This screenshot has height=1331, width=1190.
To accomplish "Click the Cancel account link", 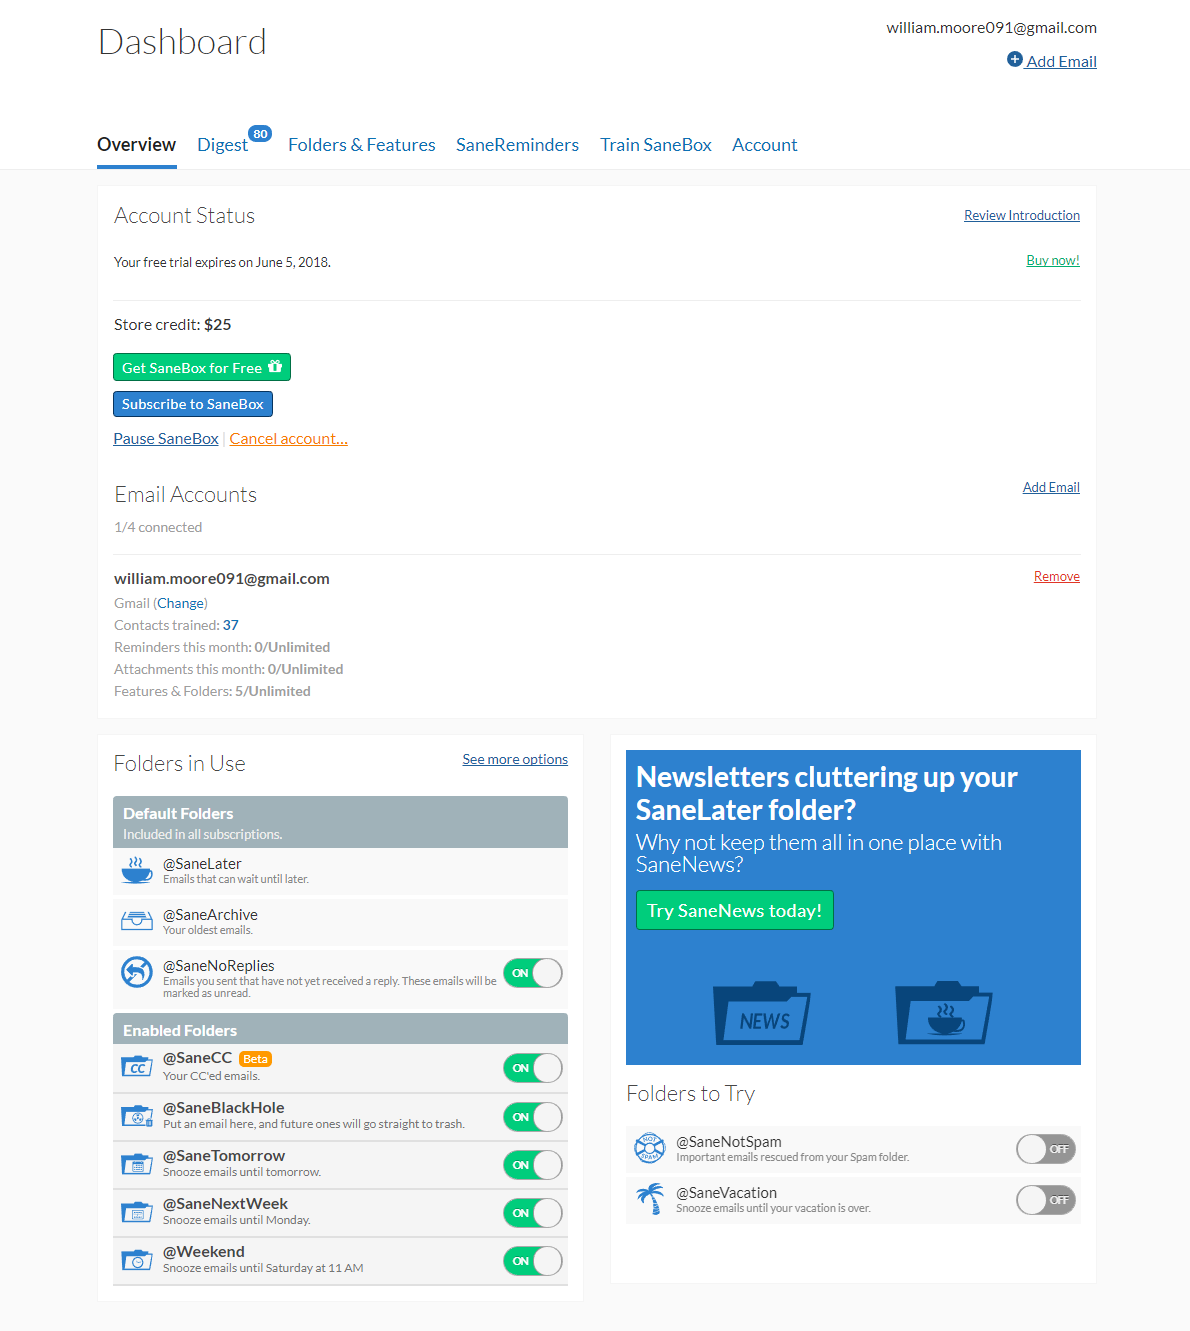I will coord(289,439).
